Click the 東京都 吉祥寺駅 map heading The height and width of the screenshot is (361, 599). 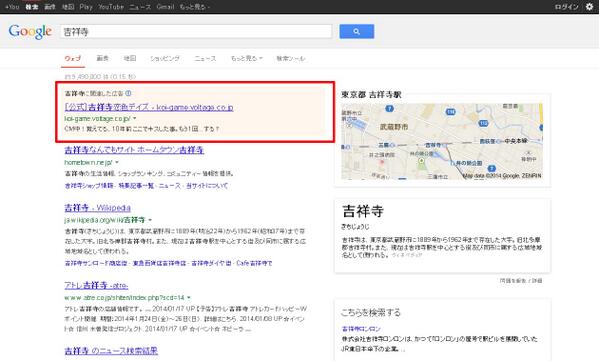[371, 94]
